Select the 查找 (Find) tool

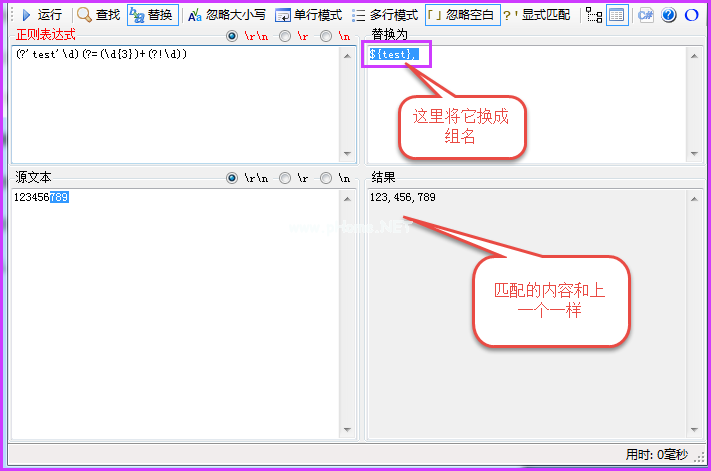98,15
